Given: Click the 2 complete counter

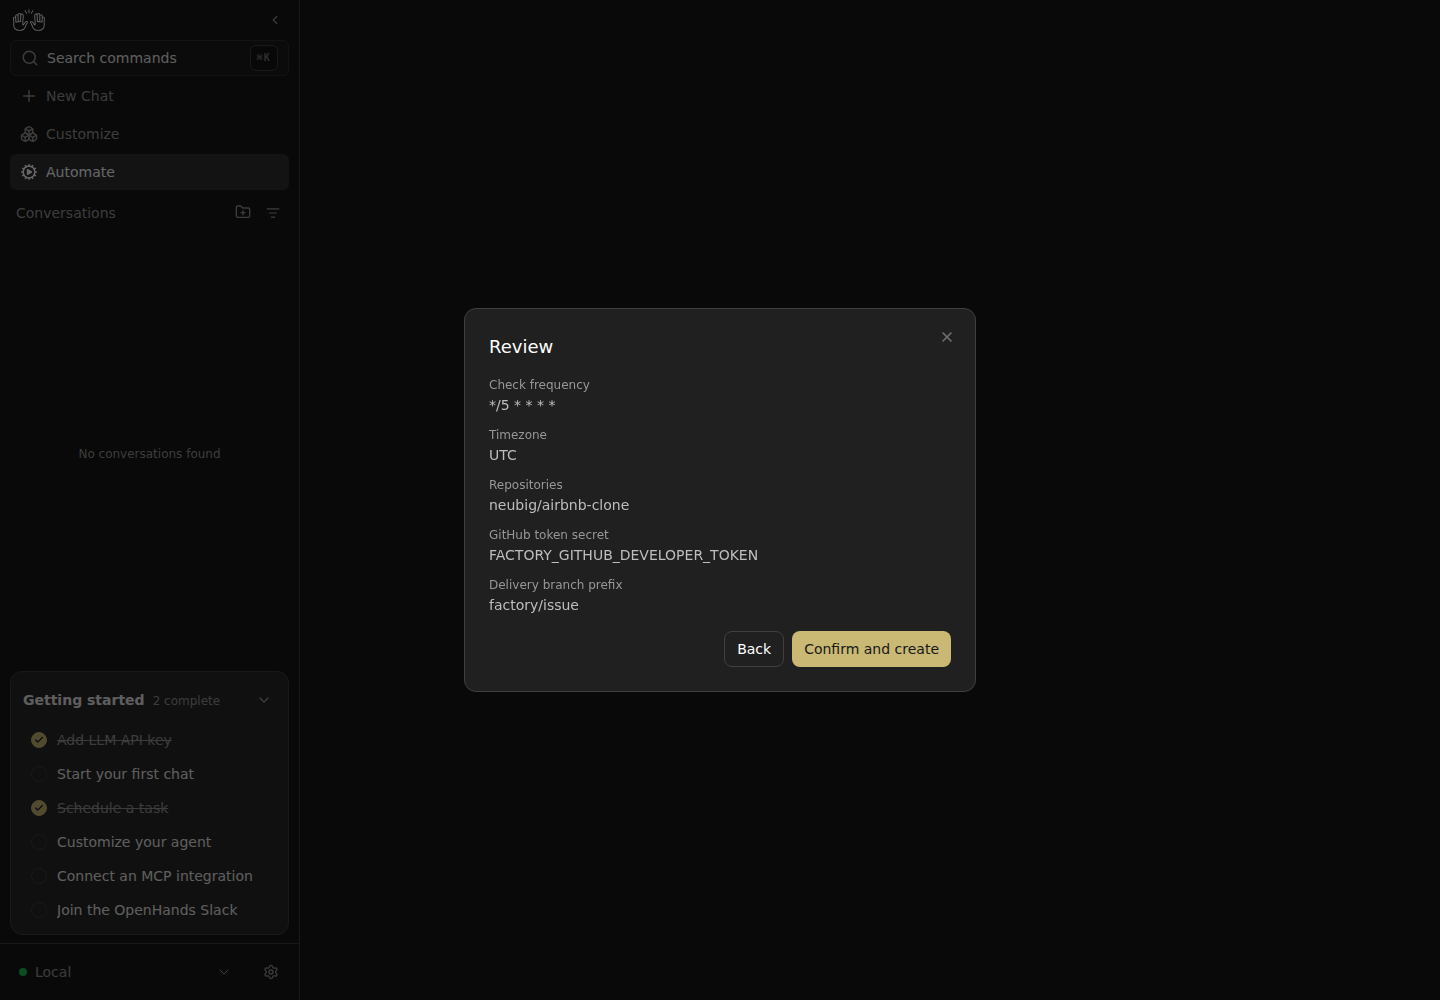Looking at the screenshot, I should pos(186,701).
